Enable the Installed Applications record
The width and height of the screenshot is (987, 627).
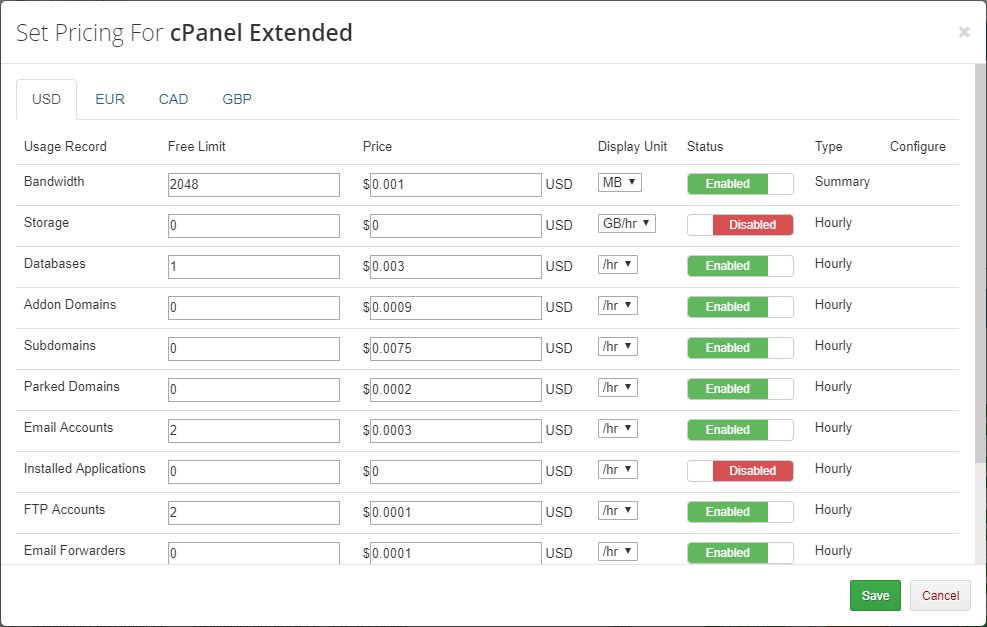[740, 470]
